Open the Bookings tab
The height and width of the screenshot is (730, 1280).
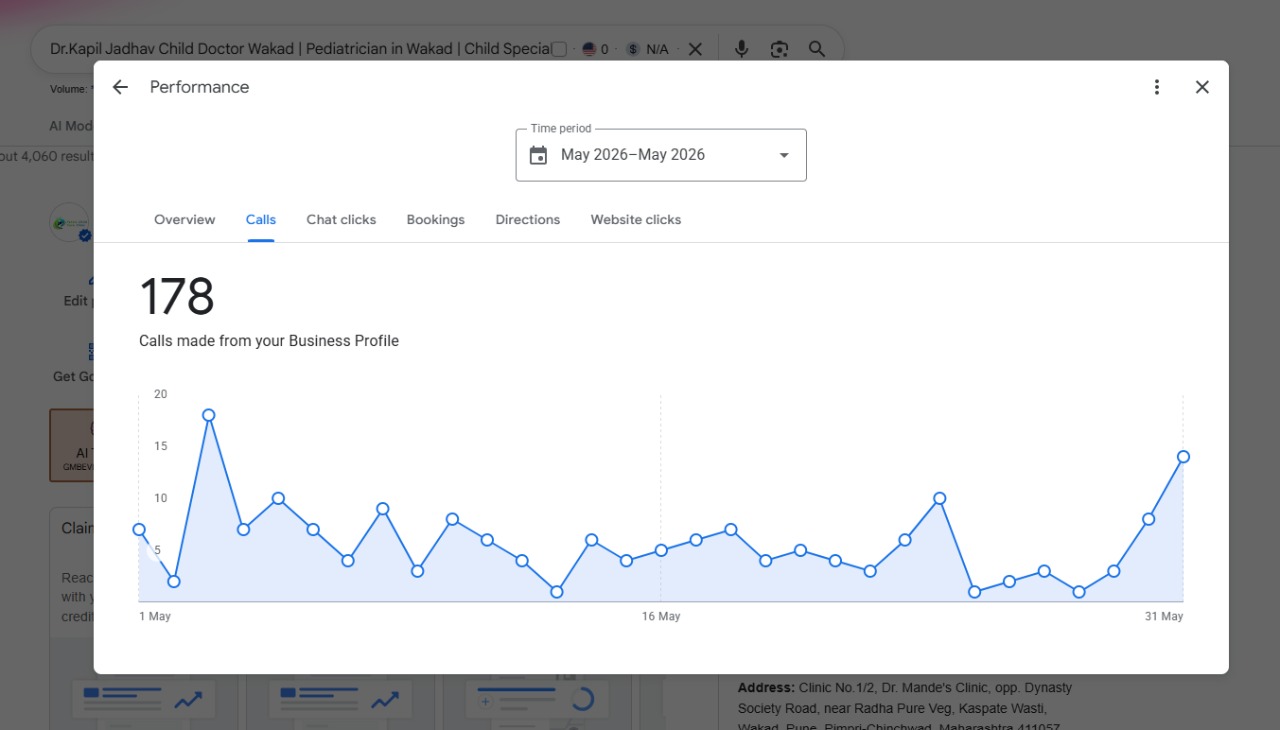[x=435, y=220]
